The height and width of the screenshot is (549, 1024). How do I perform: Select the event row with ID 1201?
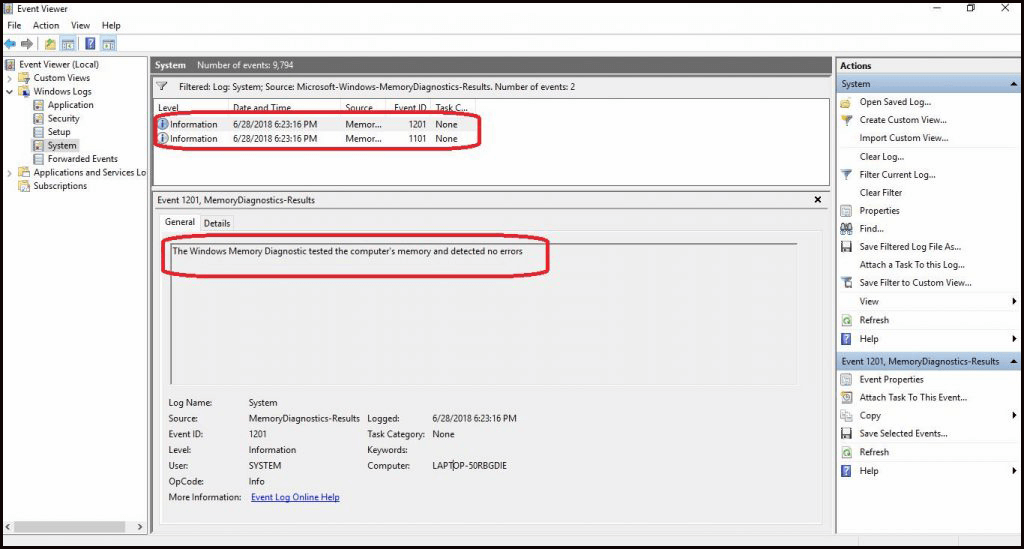[317, 124]
